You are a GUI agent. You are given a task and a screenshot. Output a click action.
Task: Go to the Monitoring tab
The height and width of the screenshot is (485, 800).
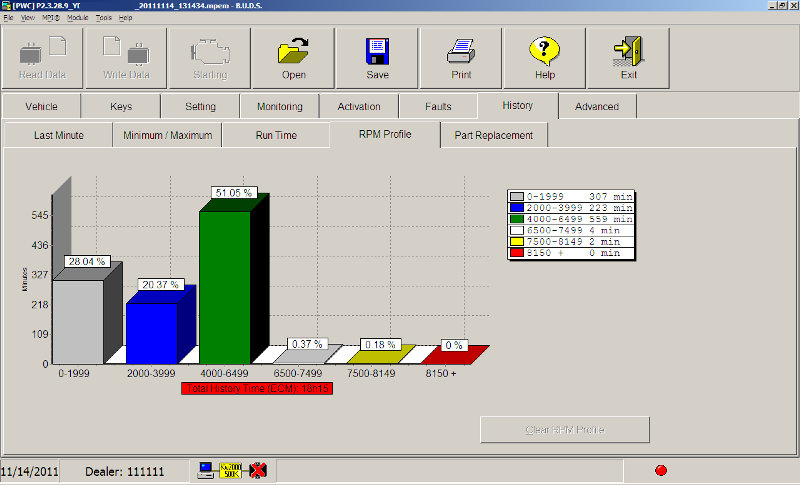click(279, 106)
